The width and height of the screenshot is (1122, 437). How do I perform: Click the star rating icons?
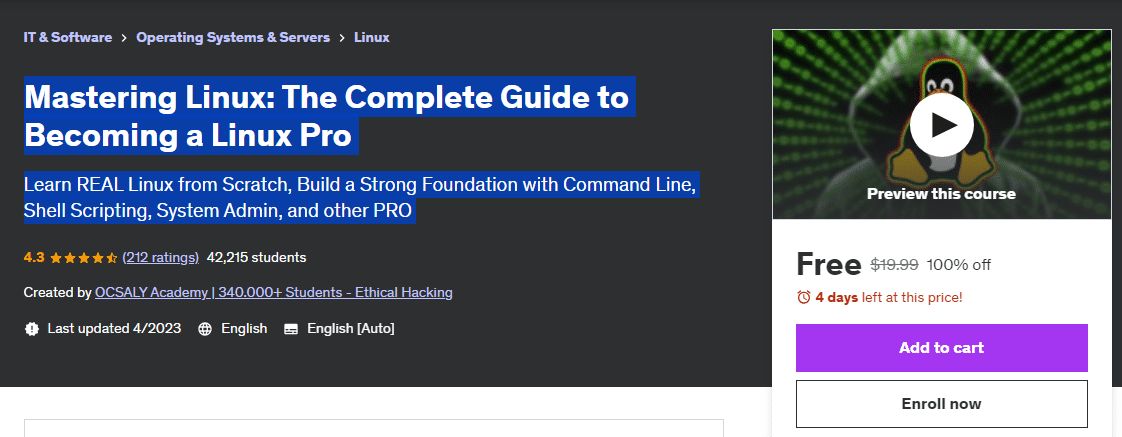[x=84, y=258]
